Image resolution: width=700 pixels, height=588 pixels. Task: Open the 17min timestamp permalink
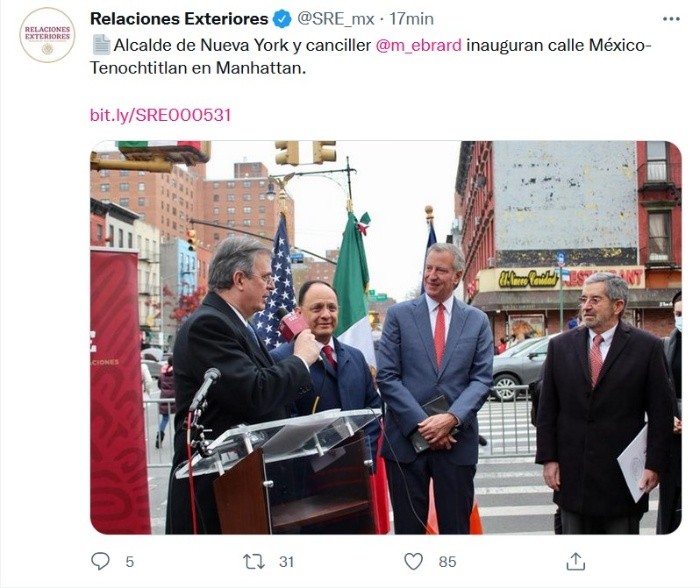click(x=411, y=19)
